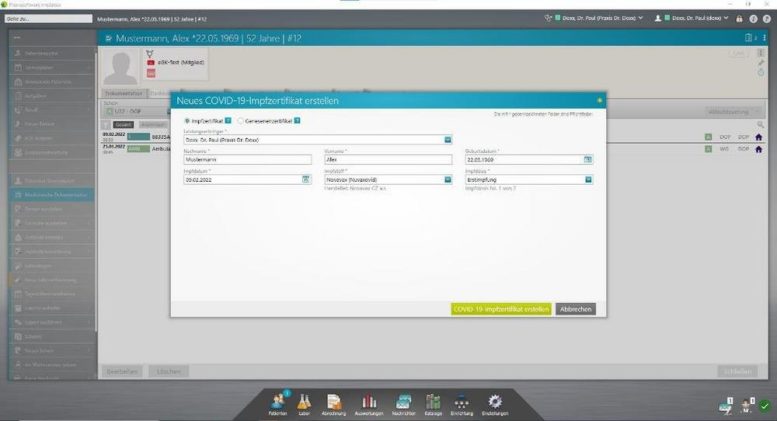Viewport: 777px width, 421px height.
Task: Open the Labor module in the dock
Action: pyautogui.click(x=302, y=398)
